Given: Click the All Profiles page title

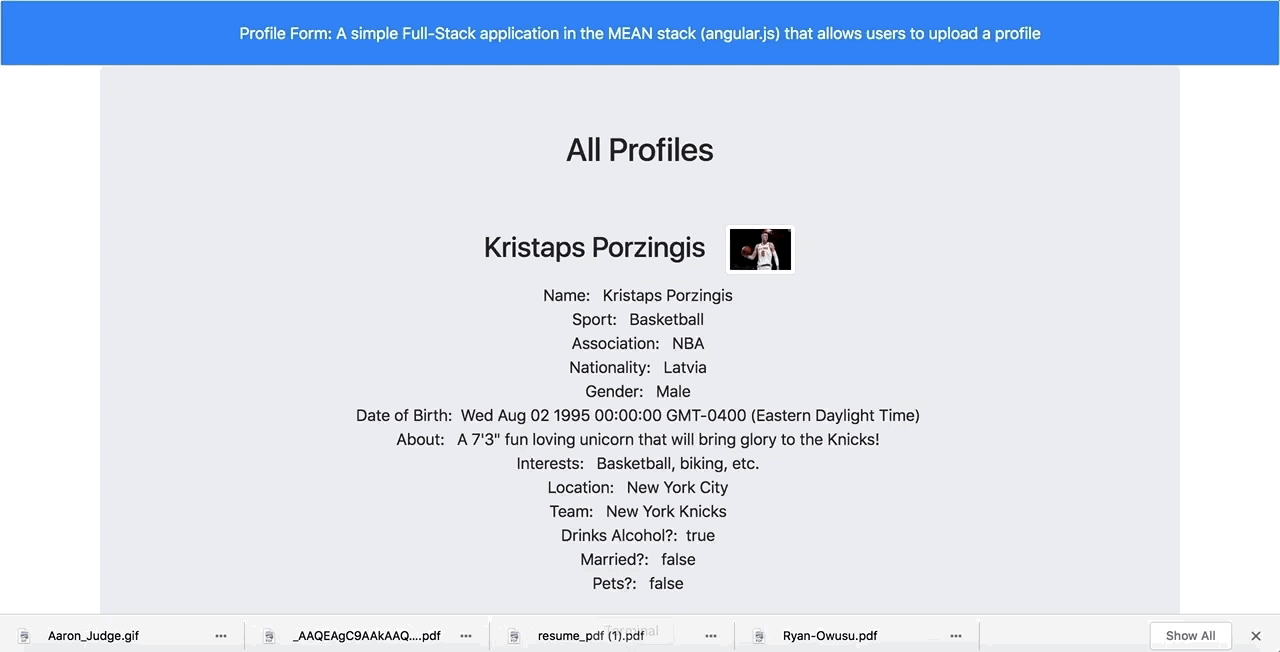Looking at the screenshot, I should coord(640,150).
